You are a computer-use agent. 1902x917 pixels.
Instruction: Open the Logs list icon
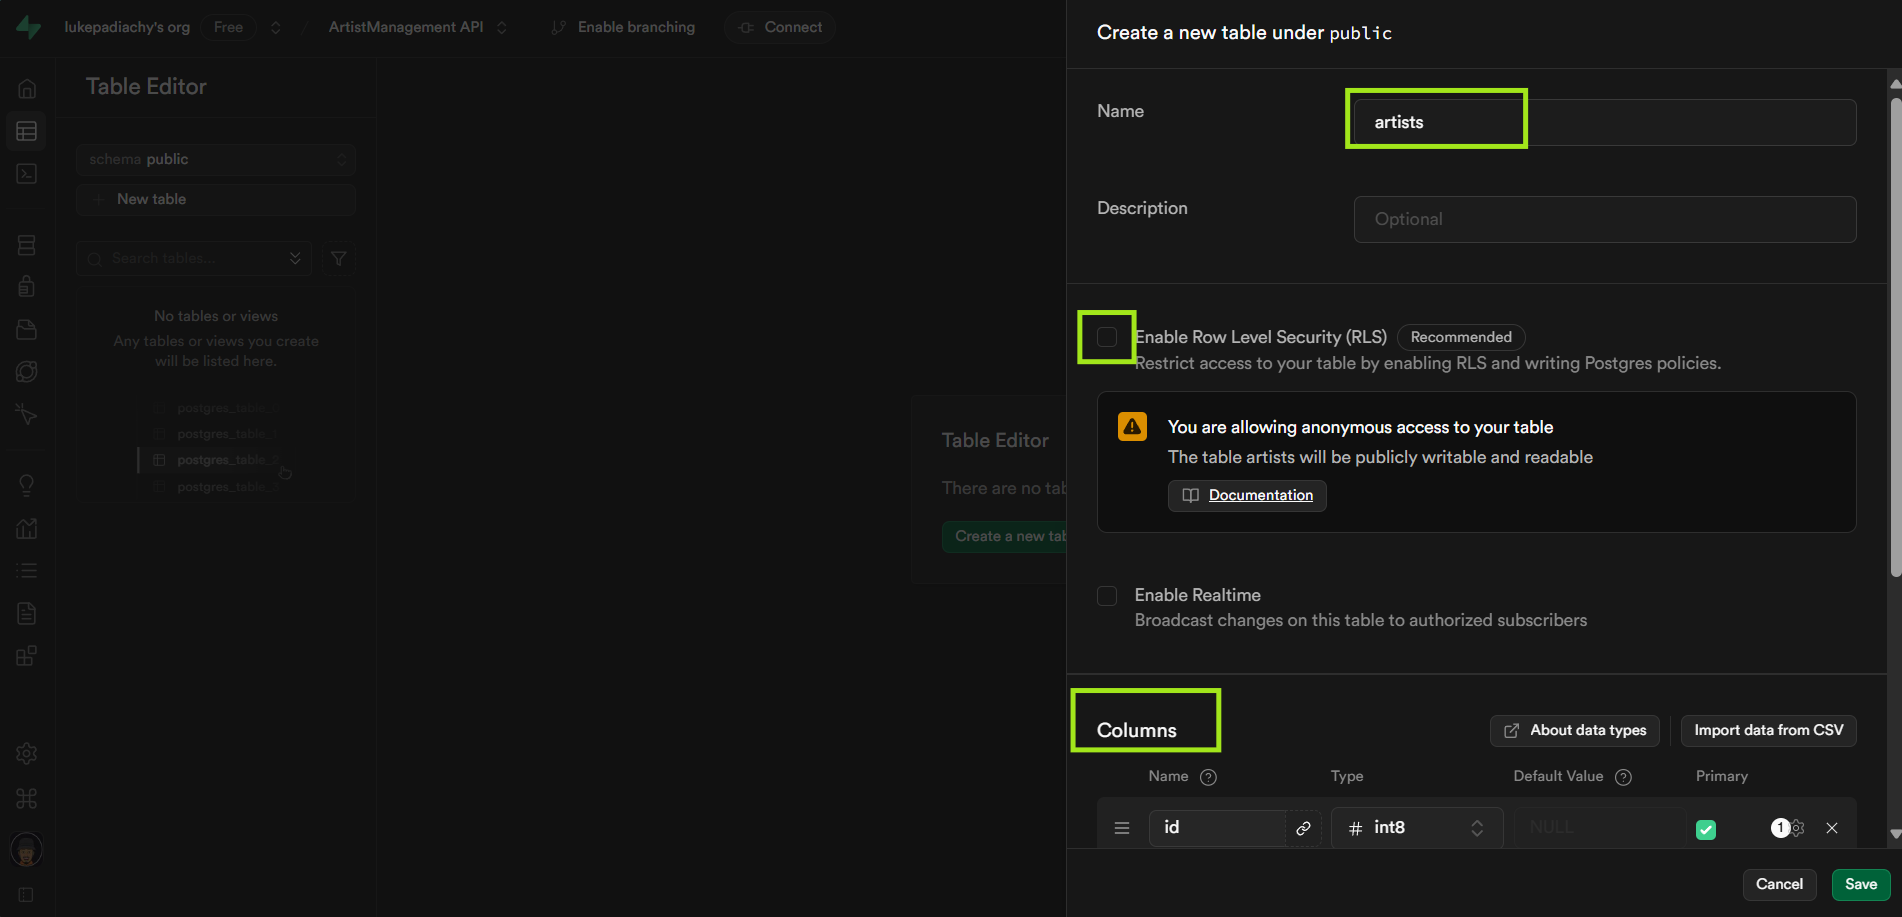(x=27, y=570)
